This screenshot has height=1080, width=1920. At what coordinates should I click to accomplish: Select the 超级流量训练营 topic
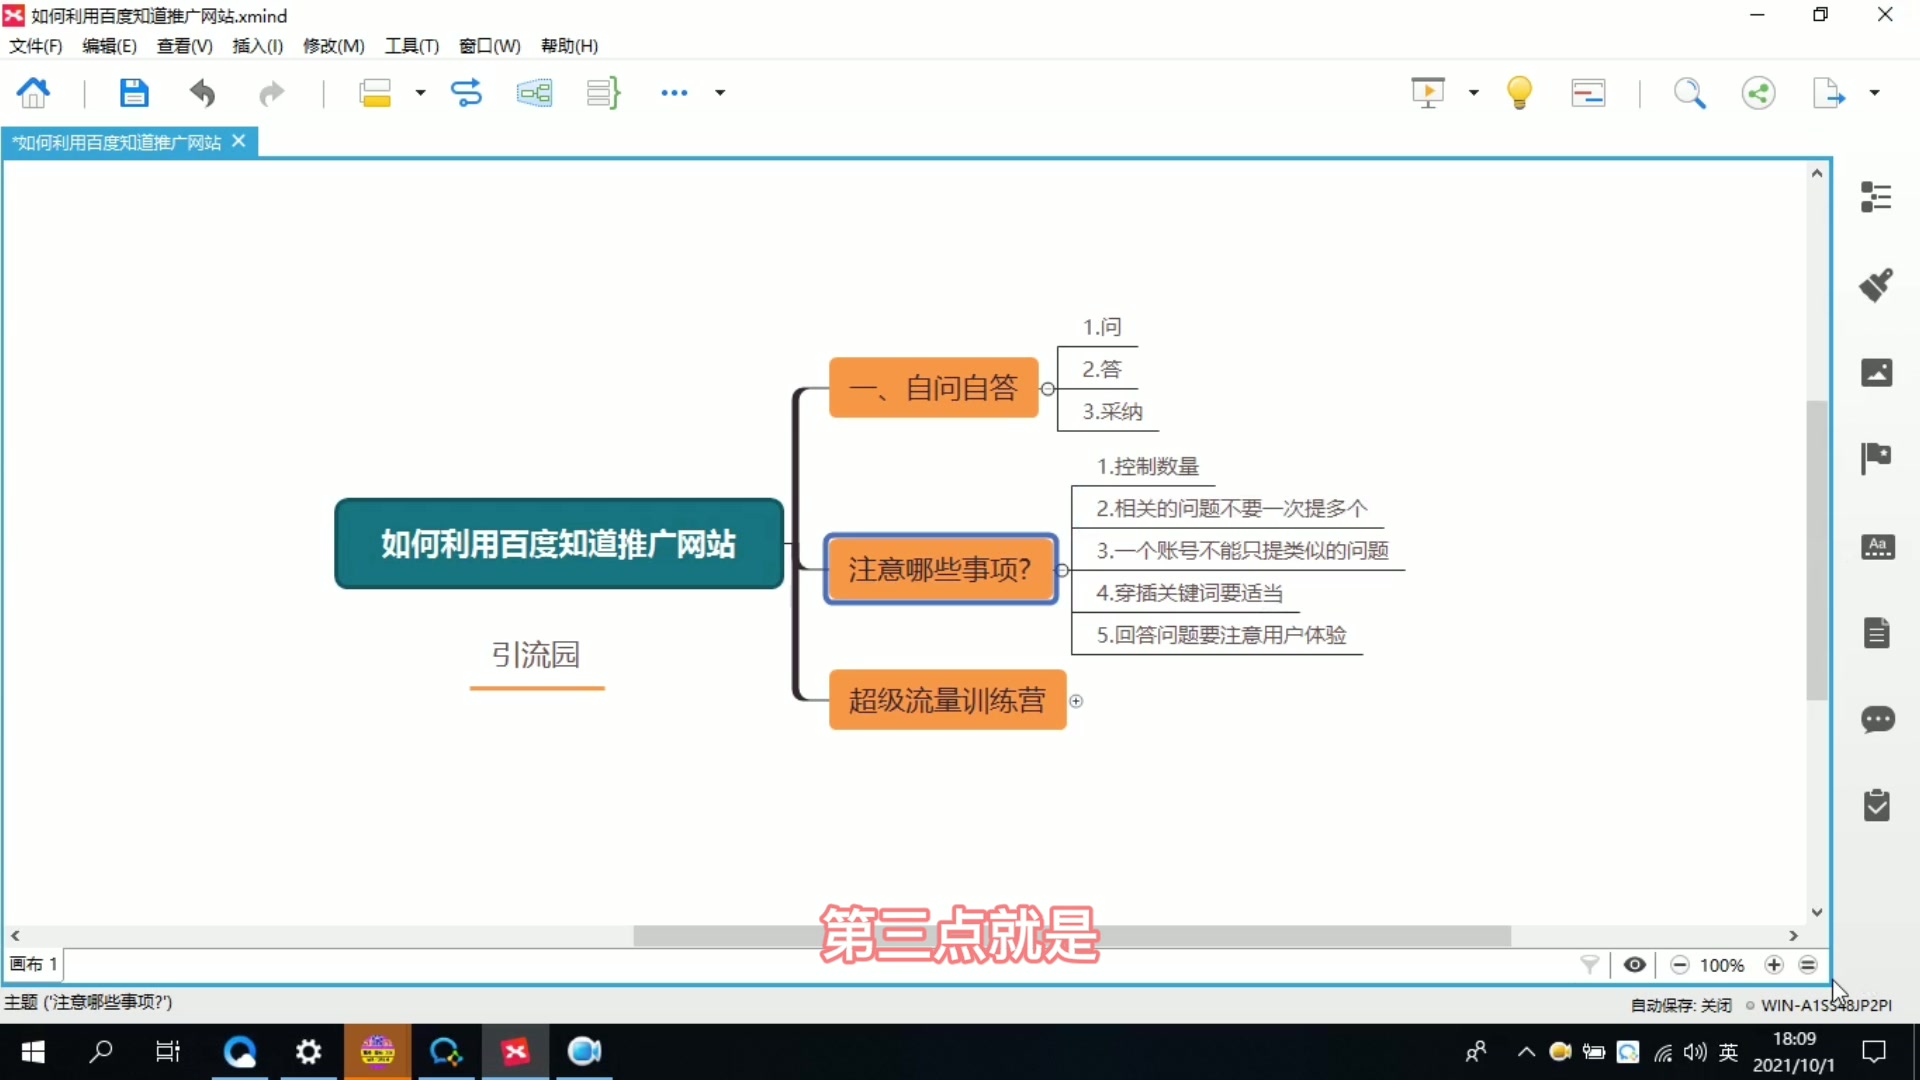[947, 700]
